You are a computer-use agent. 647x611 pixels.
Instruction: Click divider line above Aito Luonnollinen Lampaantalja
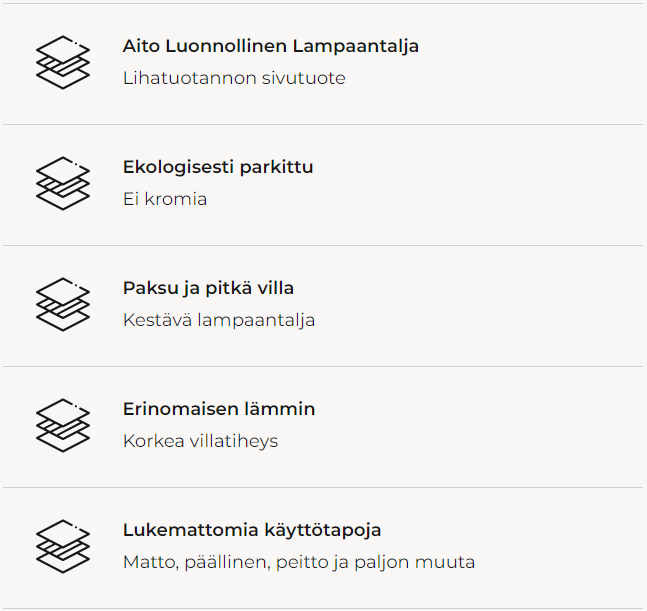click(323, 3)
